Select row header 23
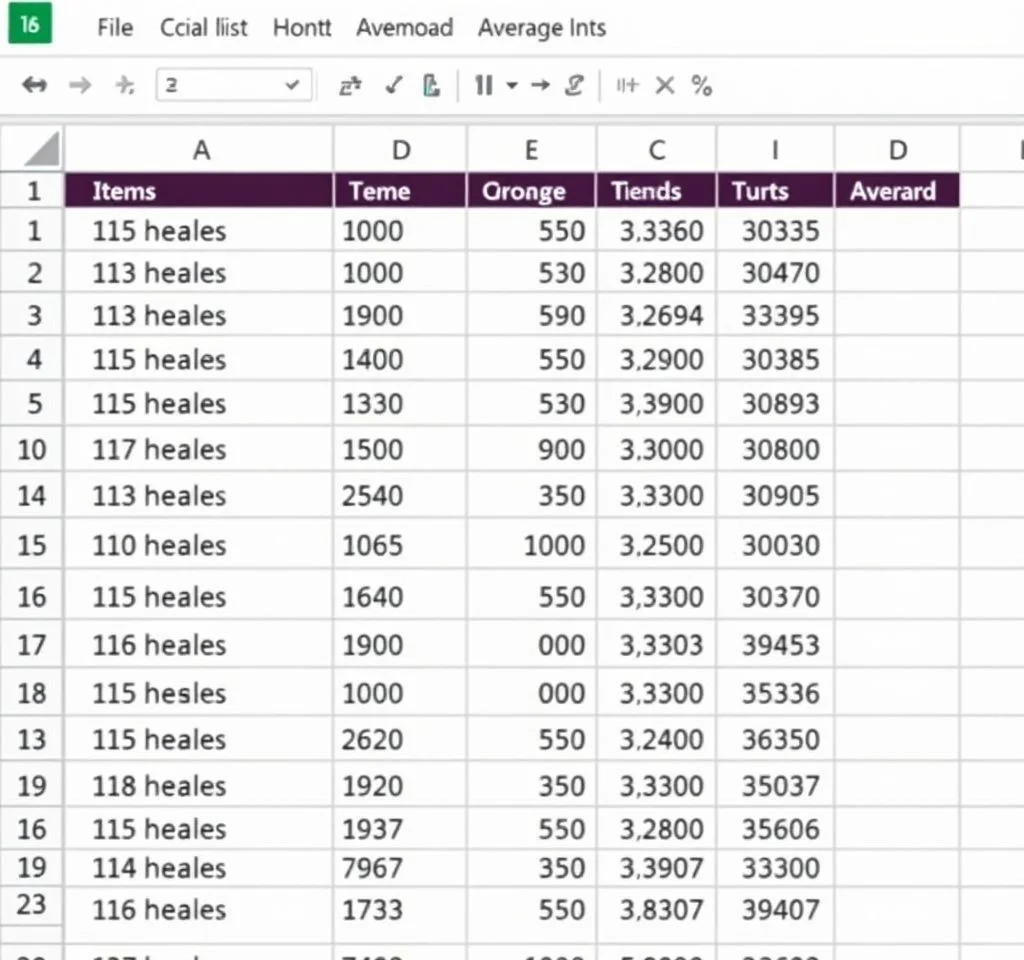This screenshot has width=1024, height=960. 31,905
